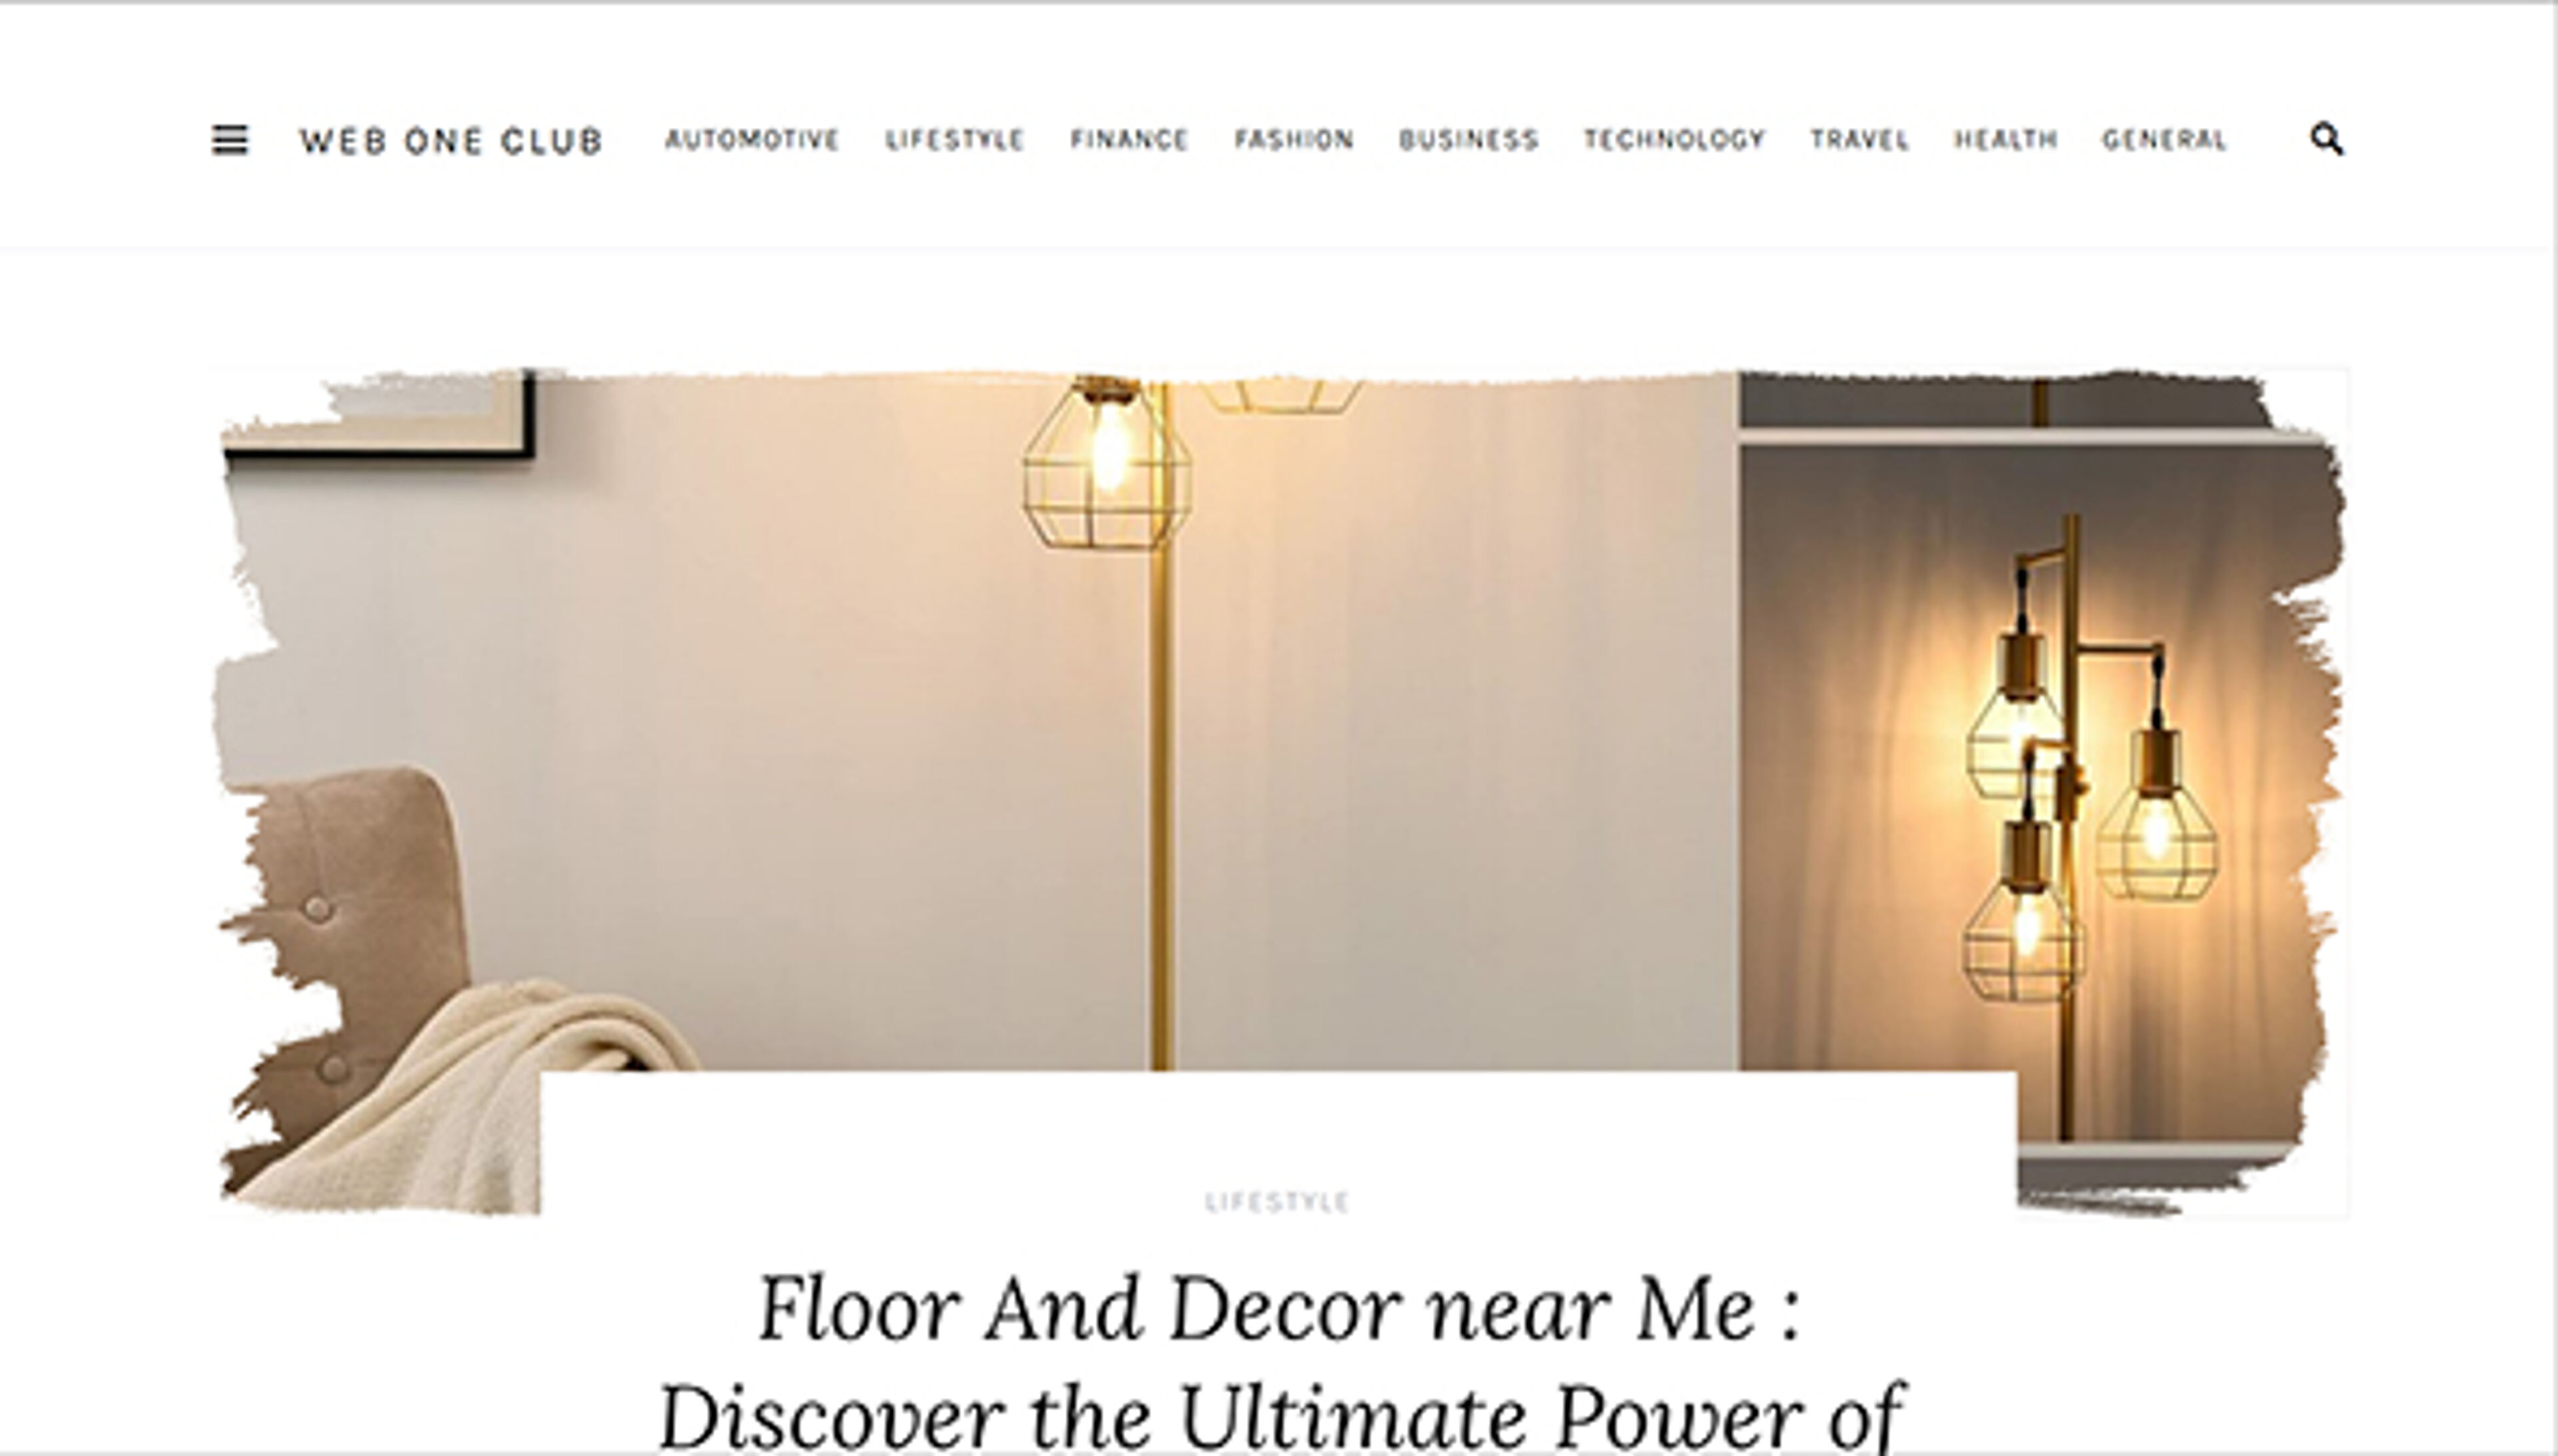Navigate to the Fashion section

(x=1294, y=140)
